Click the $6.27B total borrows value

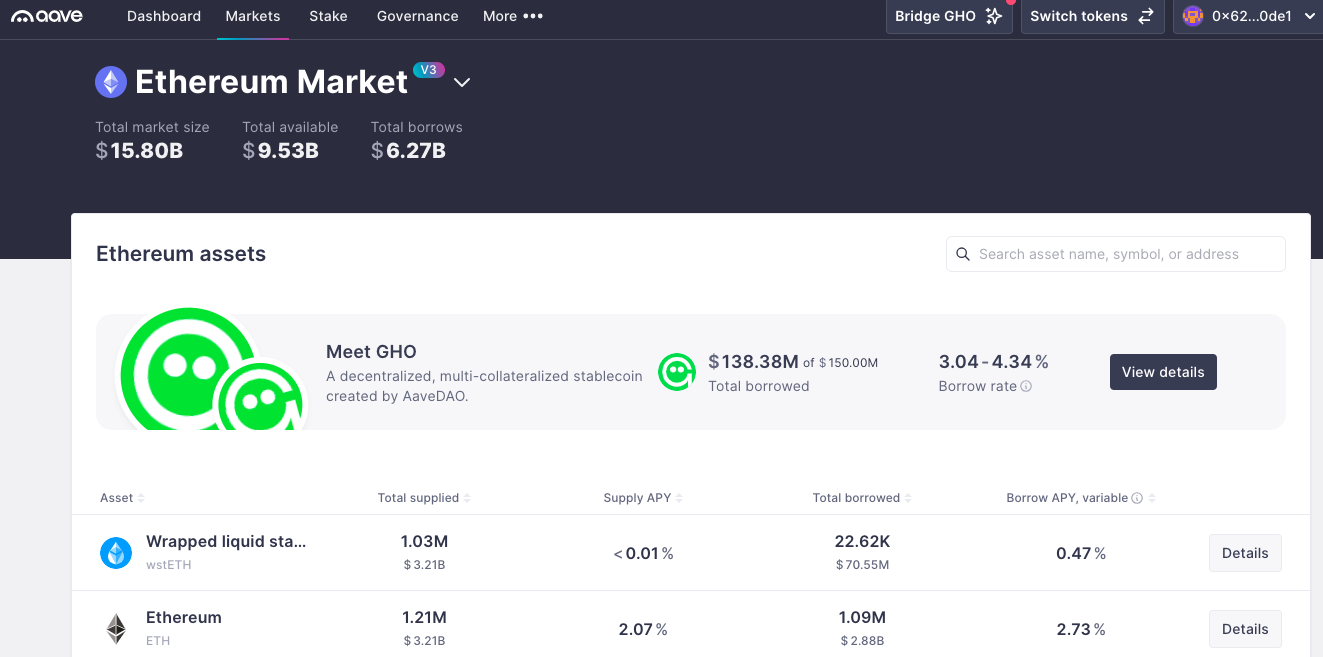click(408, 151)
